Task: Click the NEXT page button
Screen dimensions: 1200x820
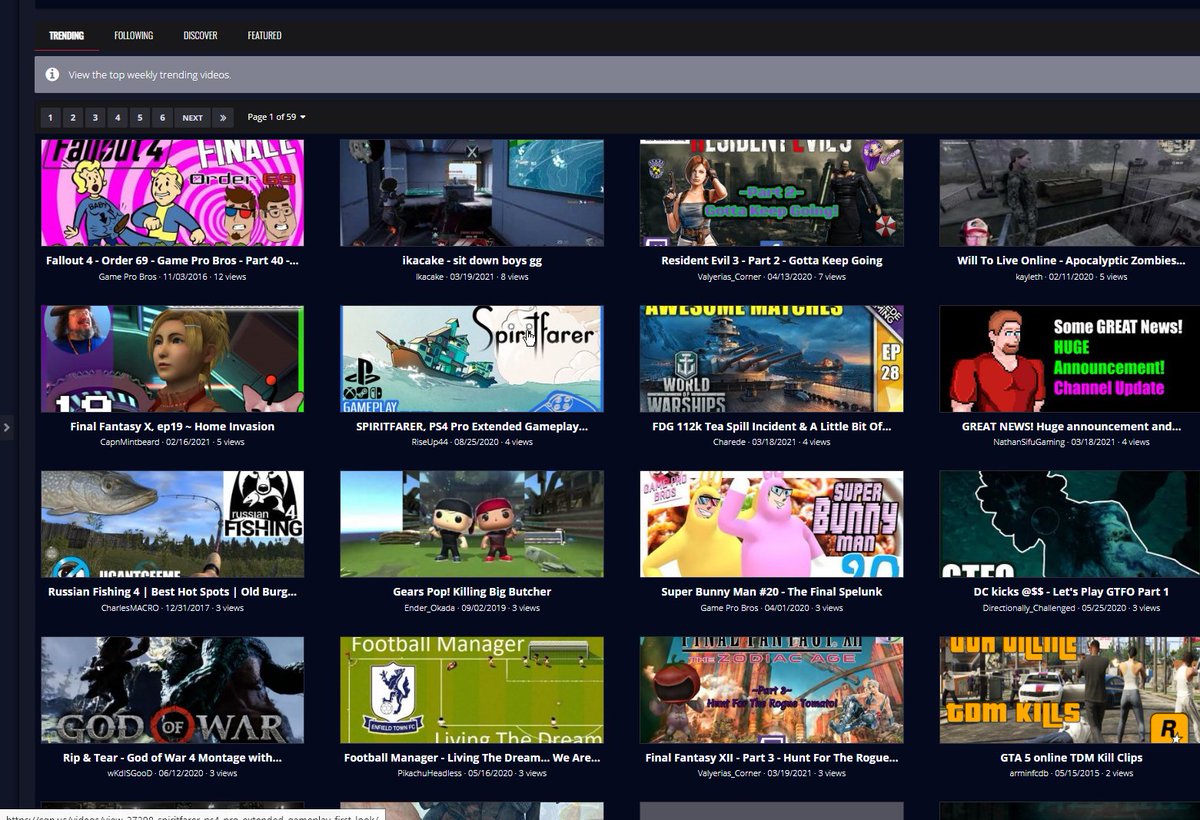Action: 192,117
